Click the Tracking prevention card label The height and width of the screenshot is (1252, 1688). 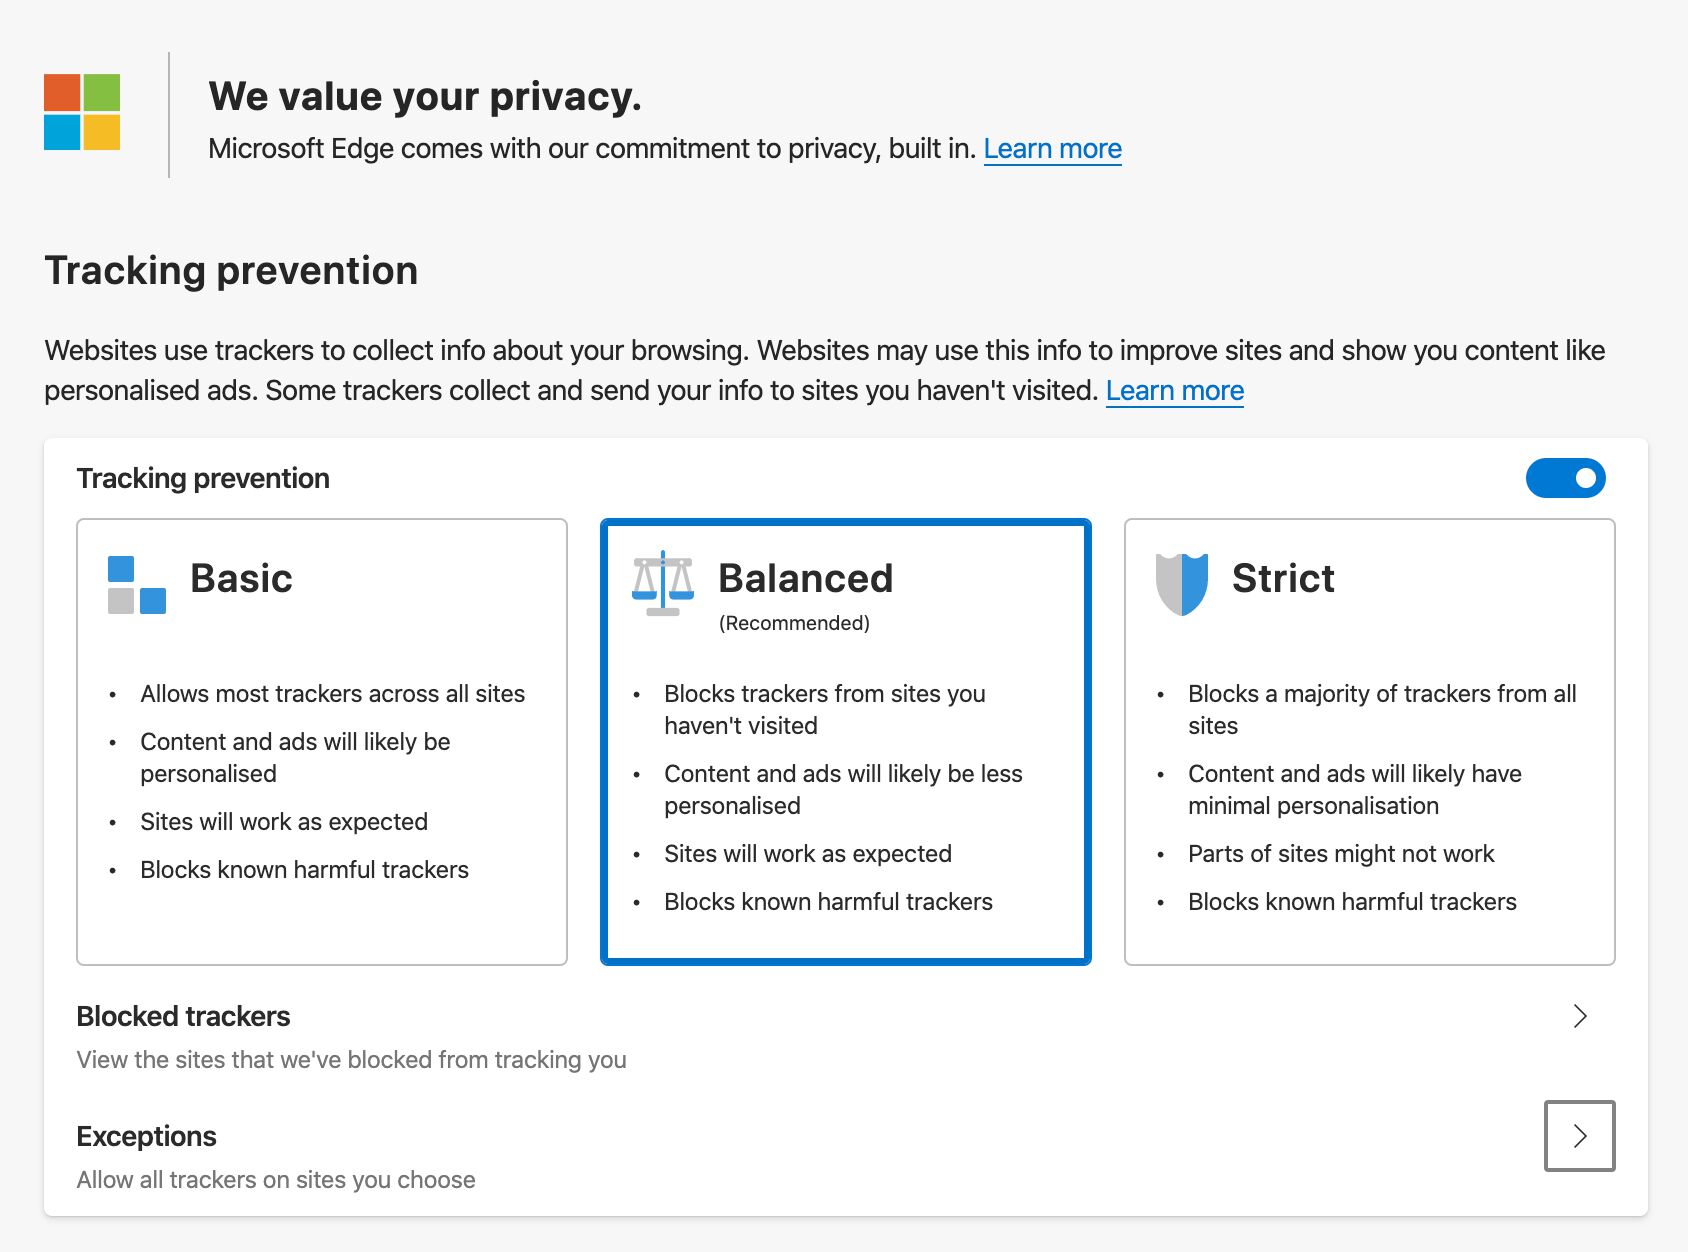(x=203, y=478)
